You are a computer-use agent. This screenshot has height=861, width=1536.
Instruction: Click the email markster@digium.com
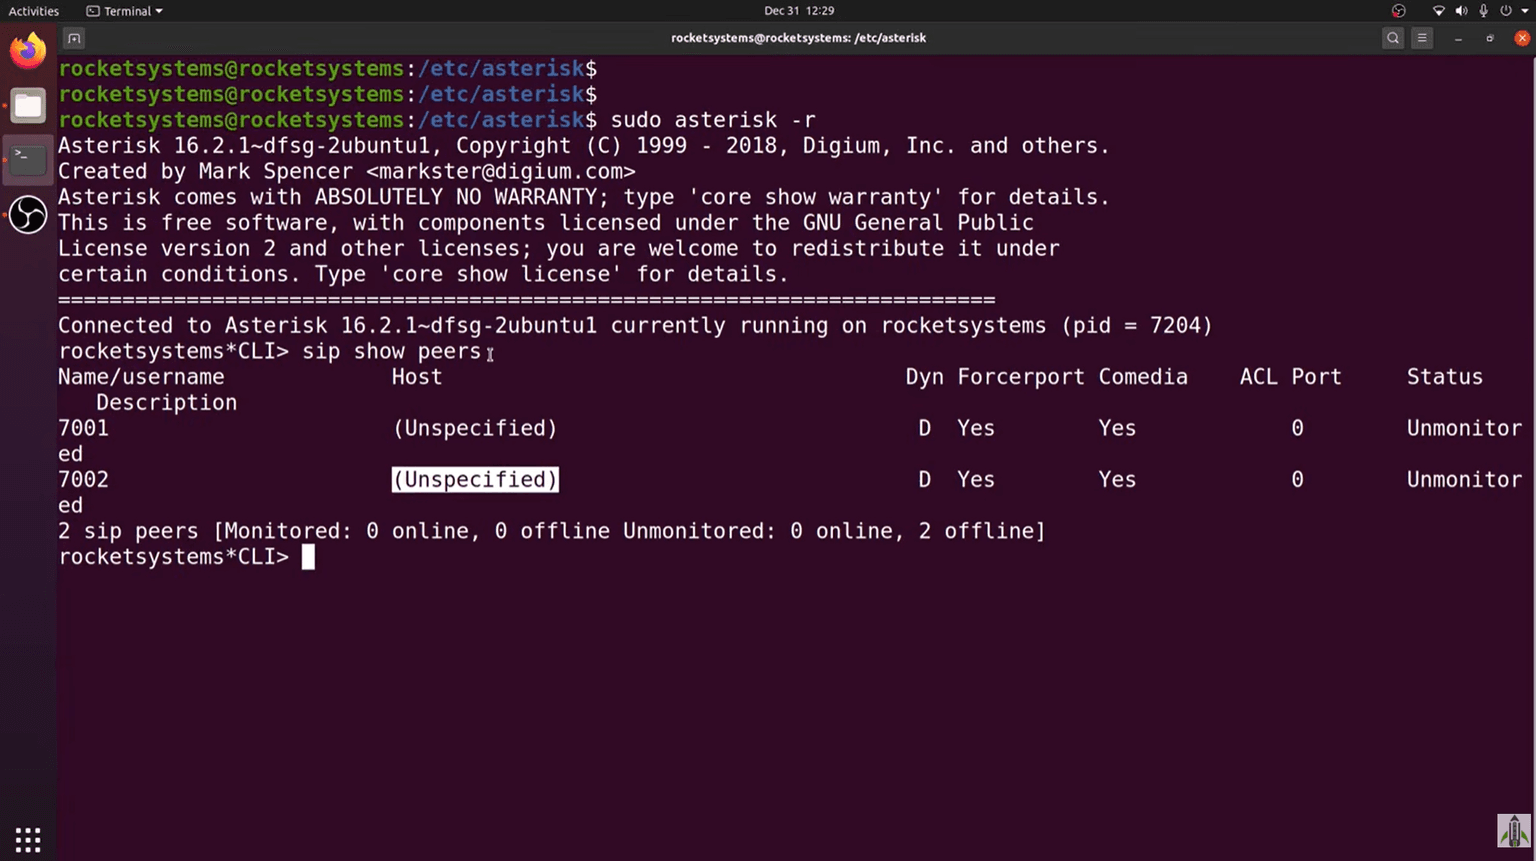coord(501,171)
